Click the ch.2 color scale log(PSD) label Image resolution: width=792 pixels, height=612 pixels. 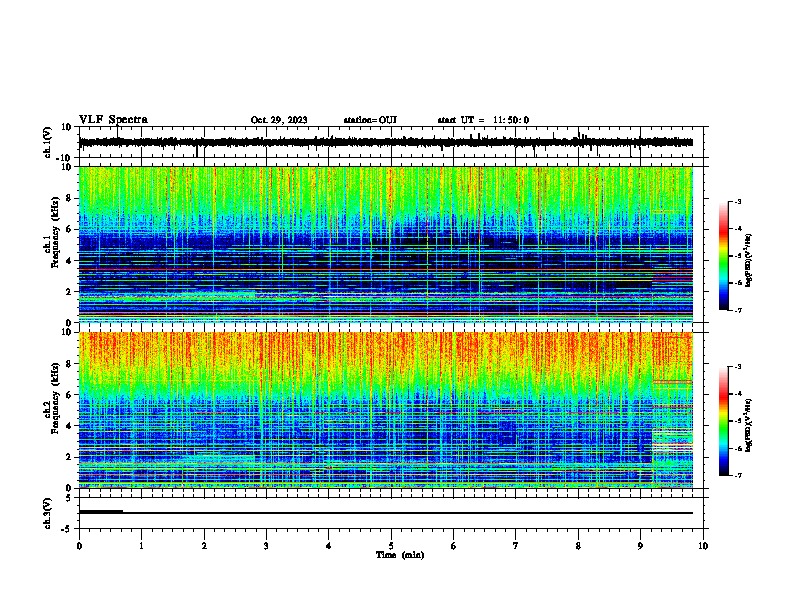coord(748,425)
